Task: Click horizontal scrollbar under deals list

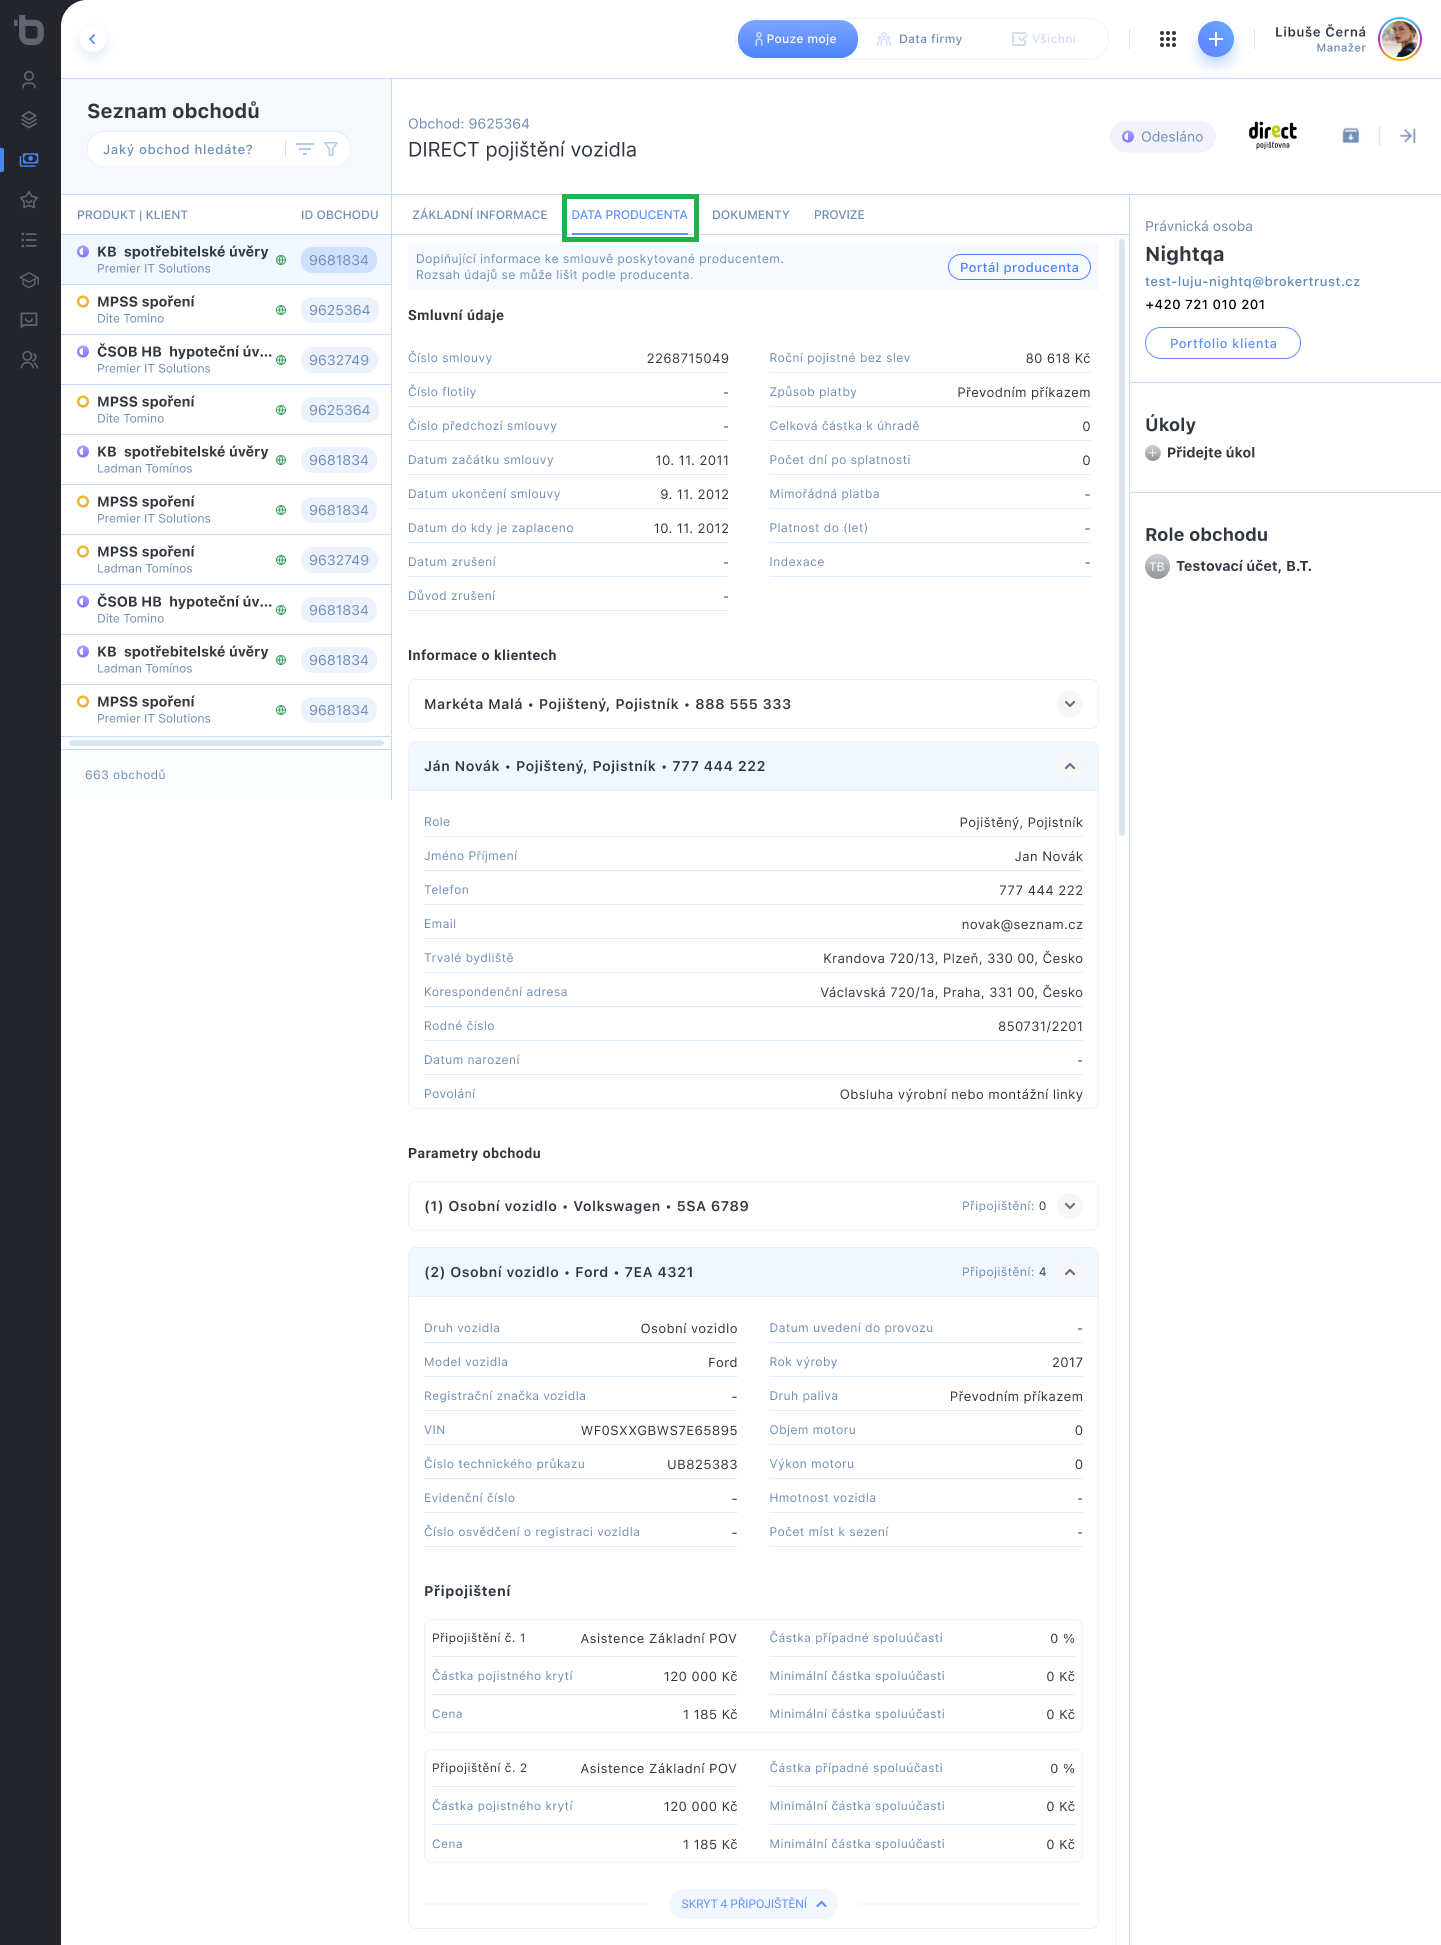Action: pos(226,743)
